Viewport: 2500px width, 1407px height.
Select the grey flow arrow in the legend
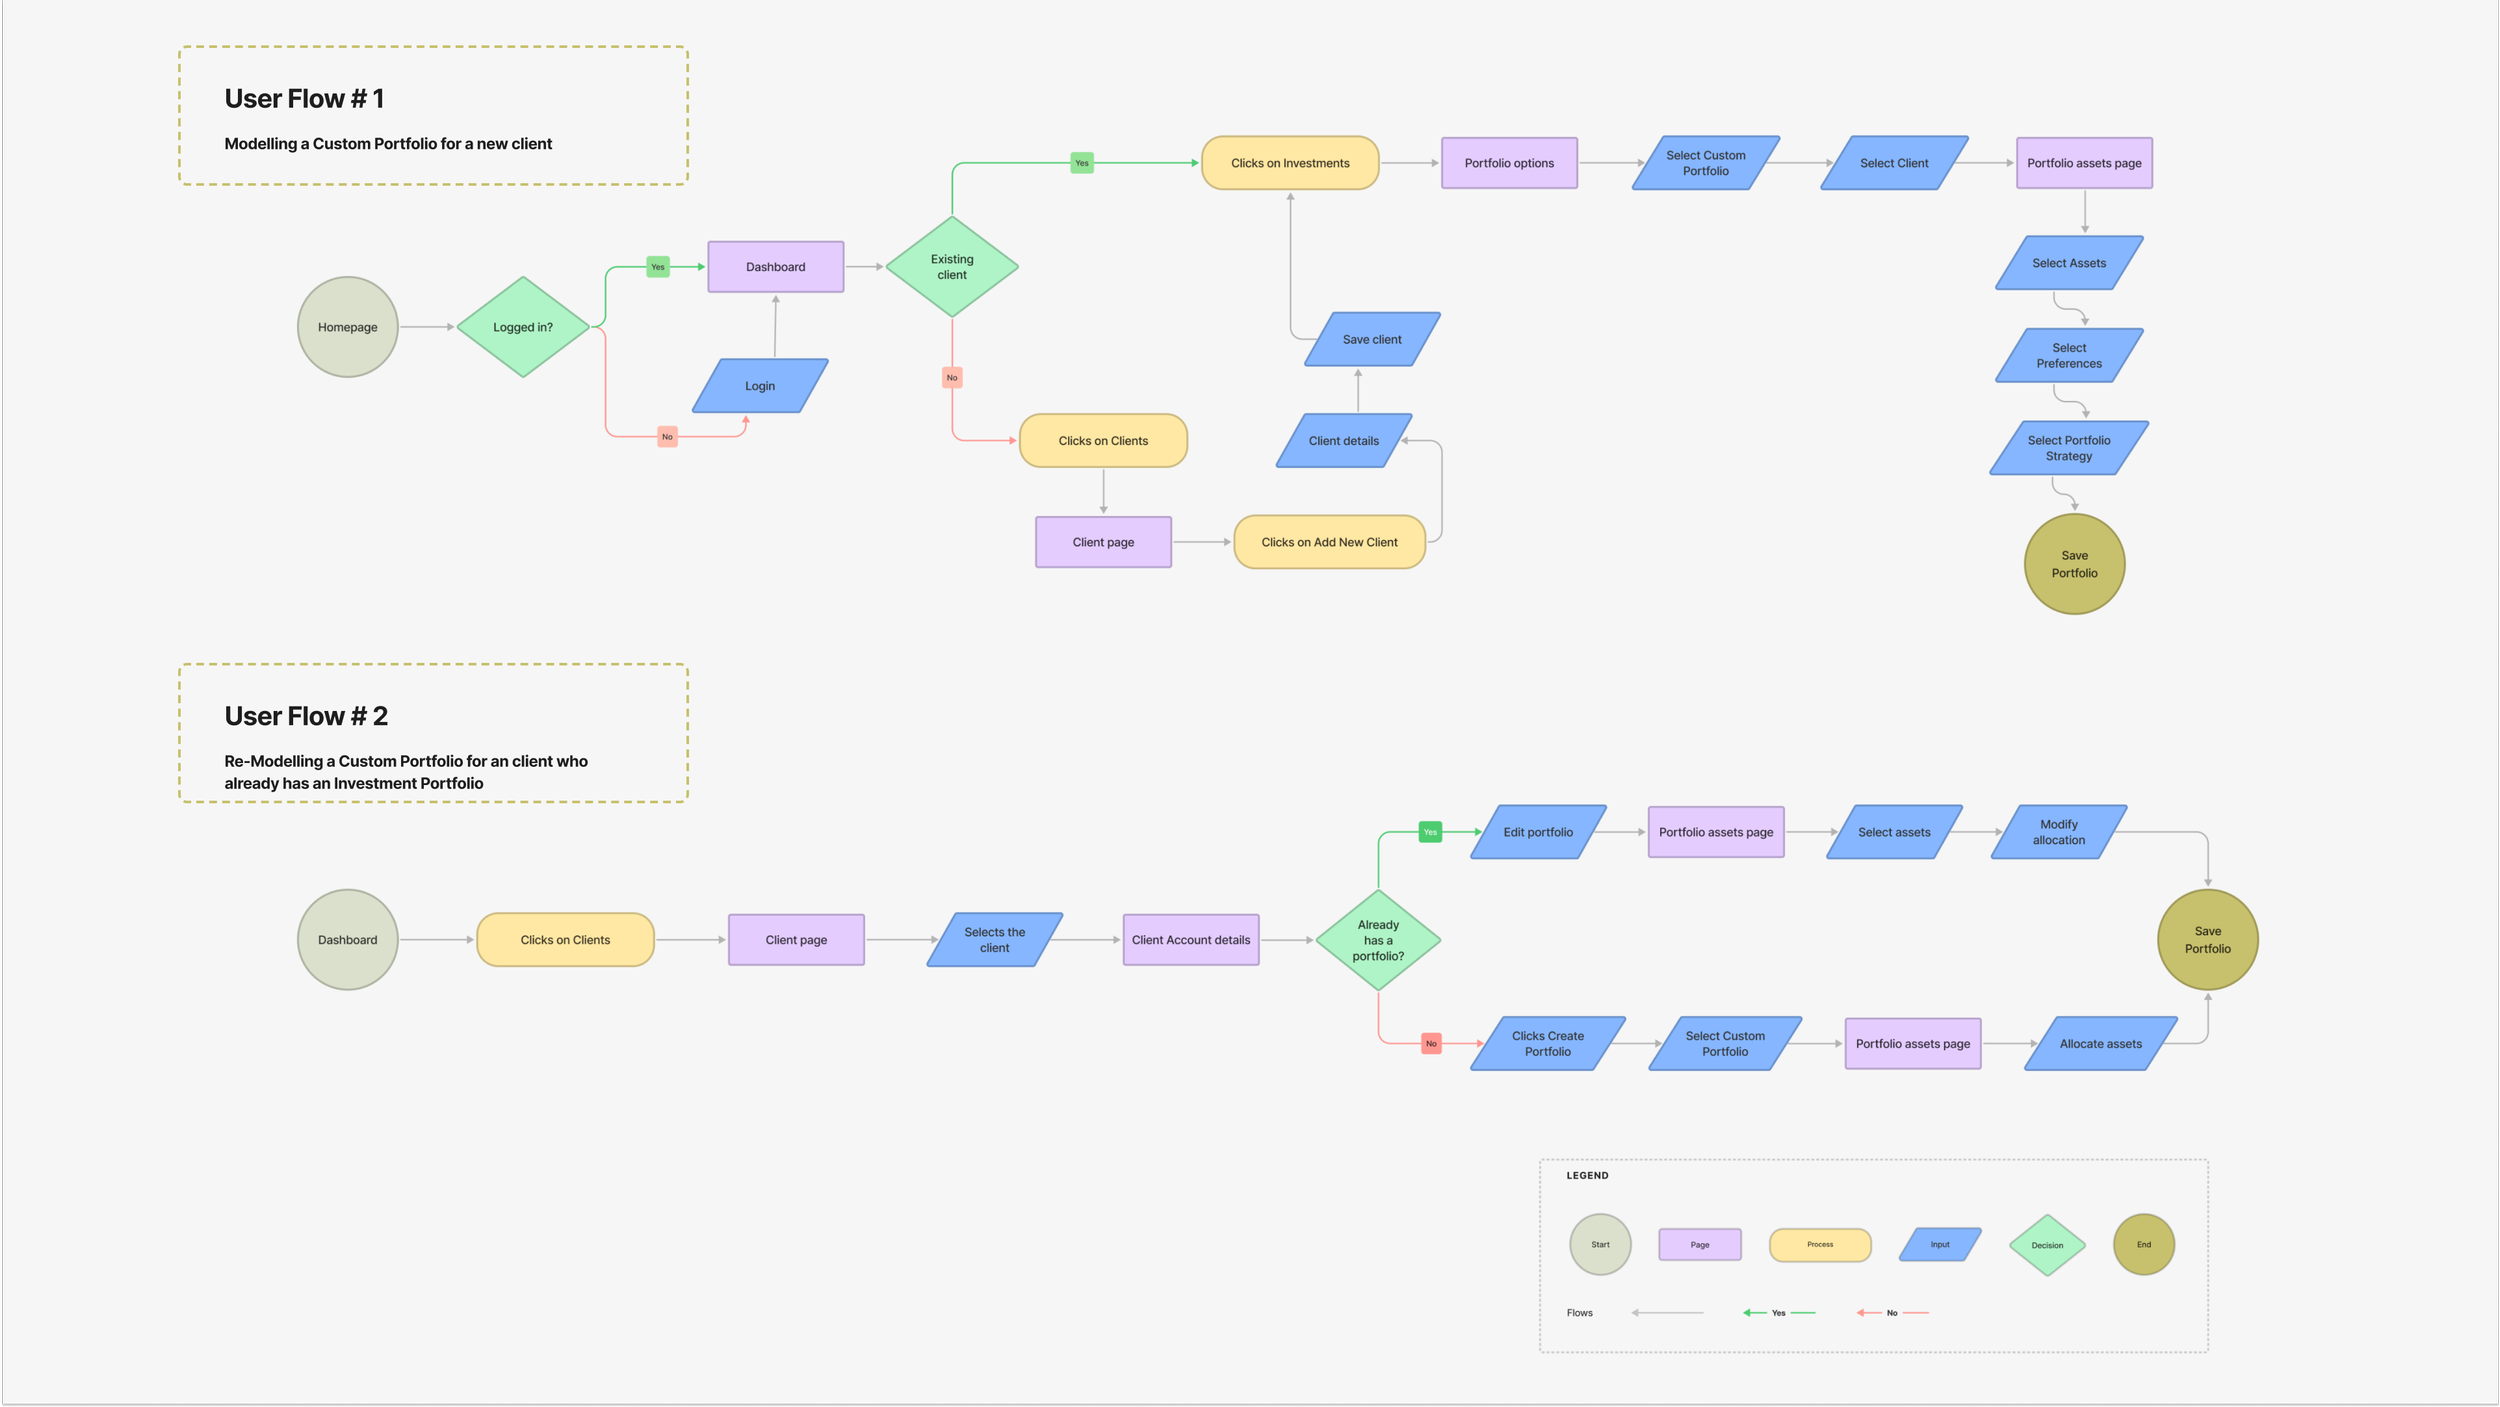click(1667, 1313)
